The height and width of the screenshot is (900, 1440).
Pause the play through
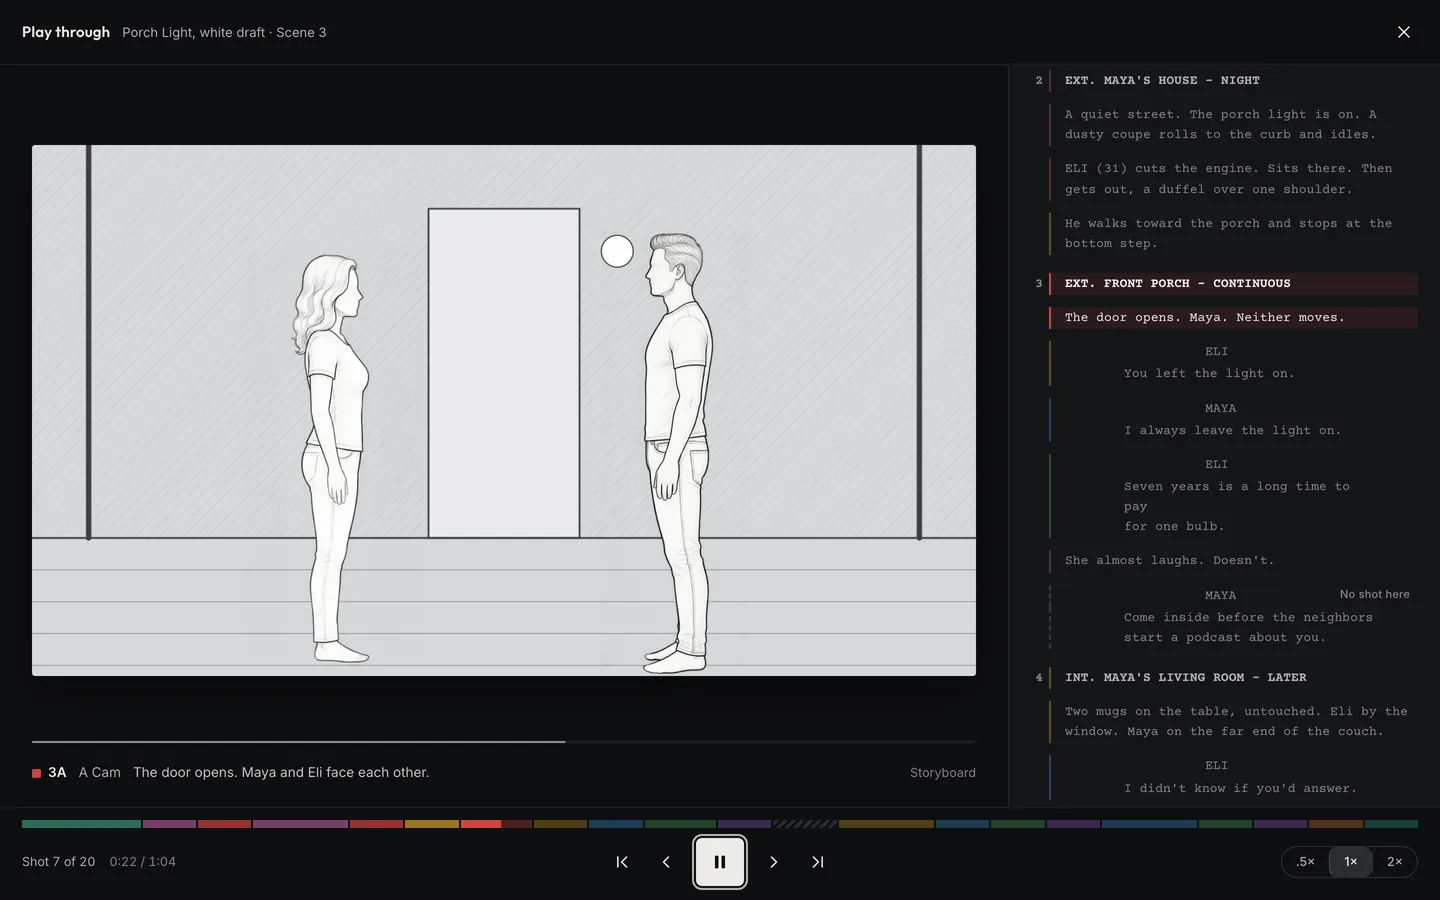pos(720,862)
